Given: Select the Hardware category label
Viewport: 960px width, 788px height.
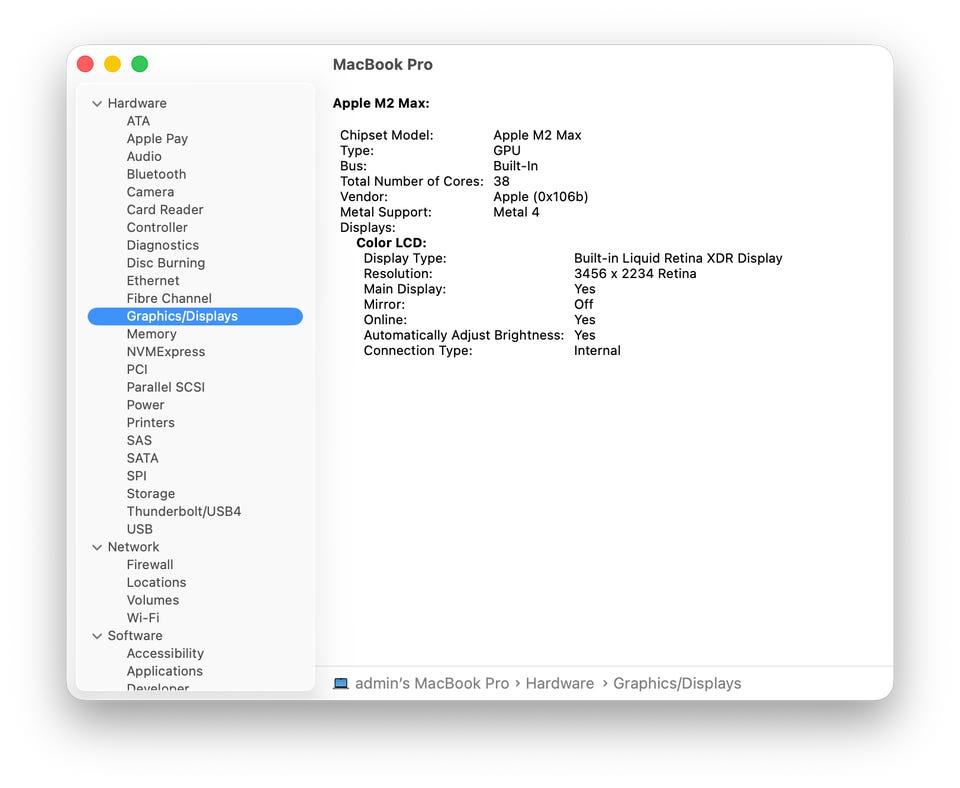Looking at the screenshot, I should click(x=137, y=103).
